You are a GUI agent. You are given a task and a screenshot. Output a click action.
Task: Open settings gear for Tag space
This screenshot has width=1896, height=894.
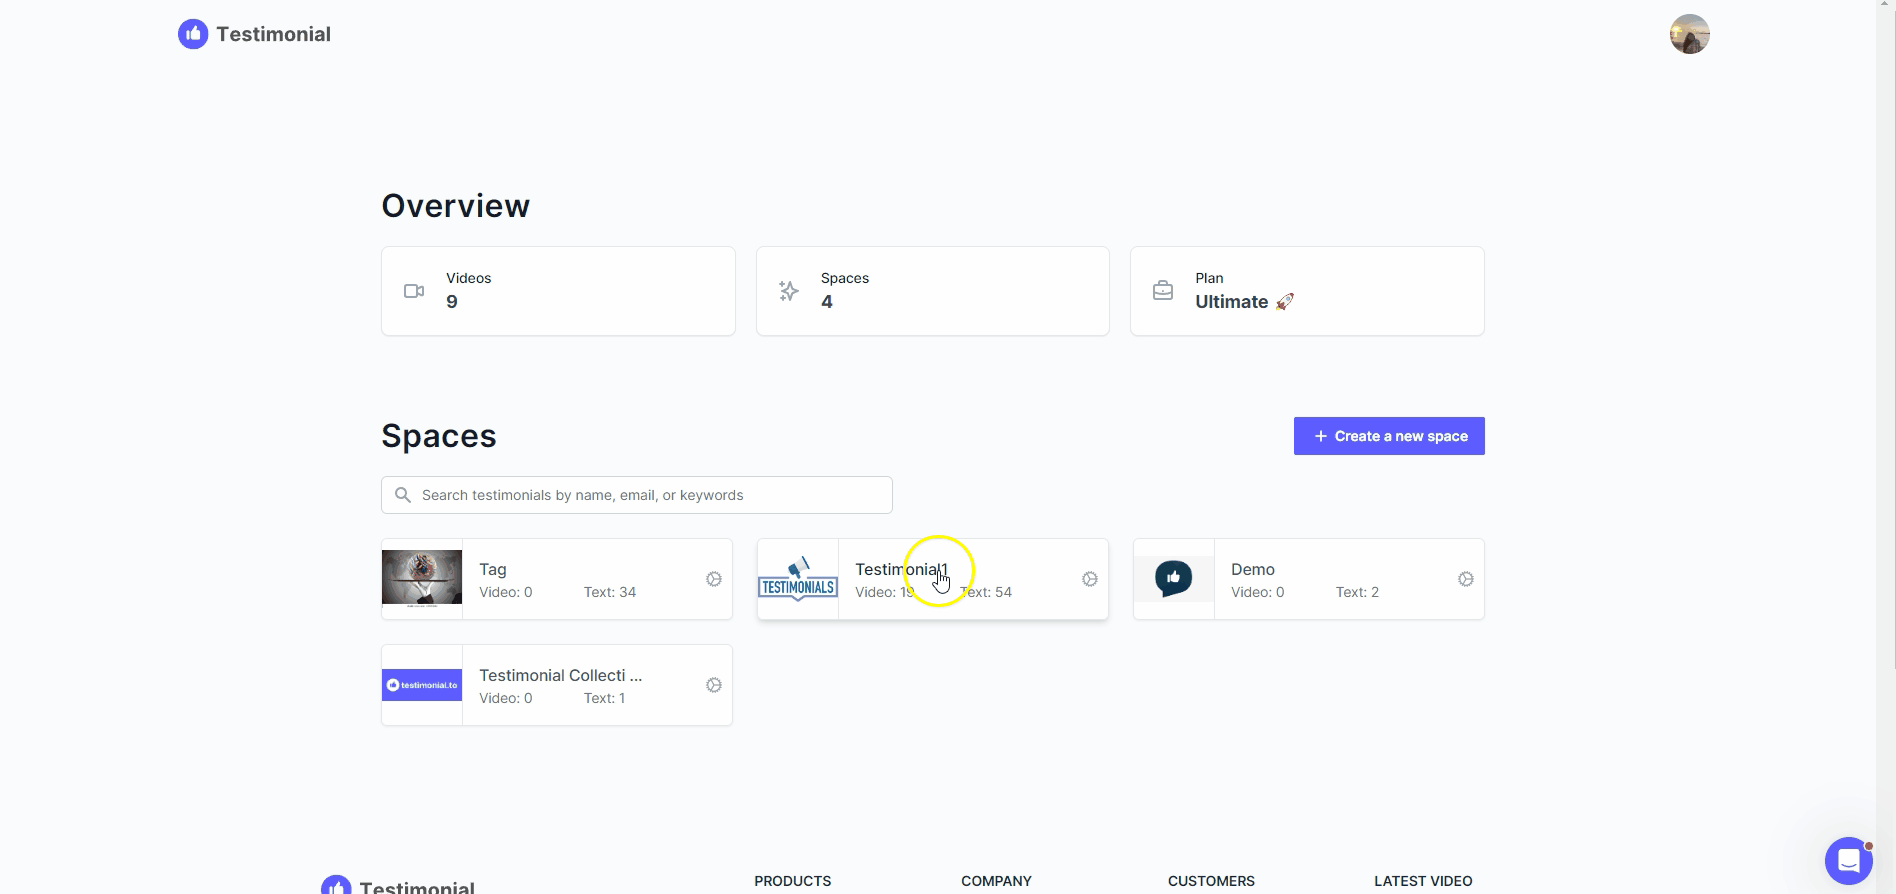point(714,579)
